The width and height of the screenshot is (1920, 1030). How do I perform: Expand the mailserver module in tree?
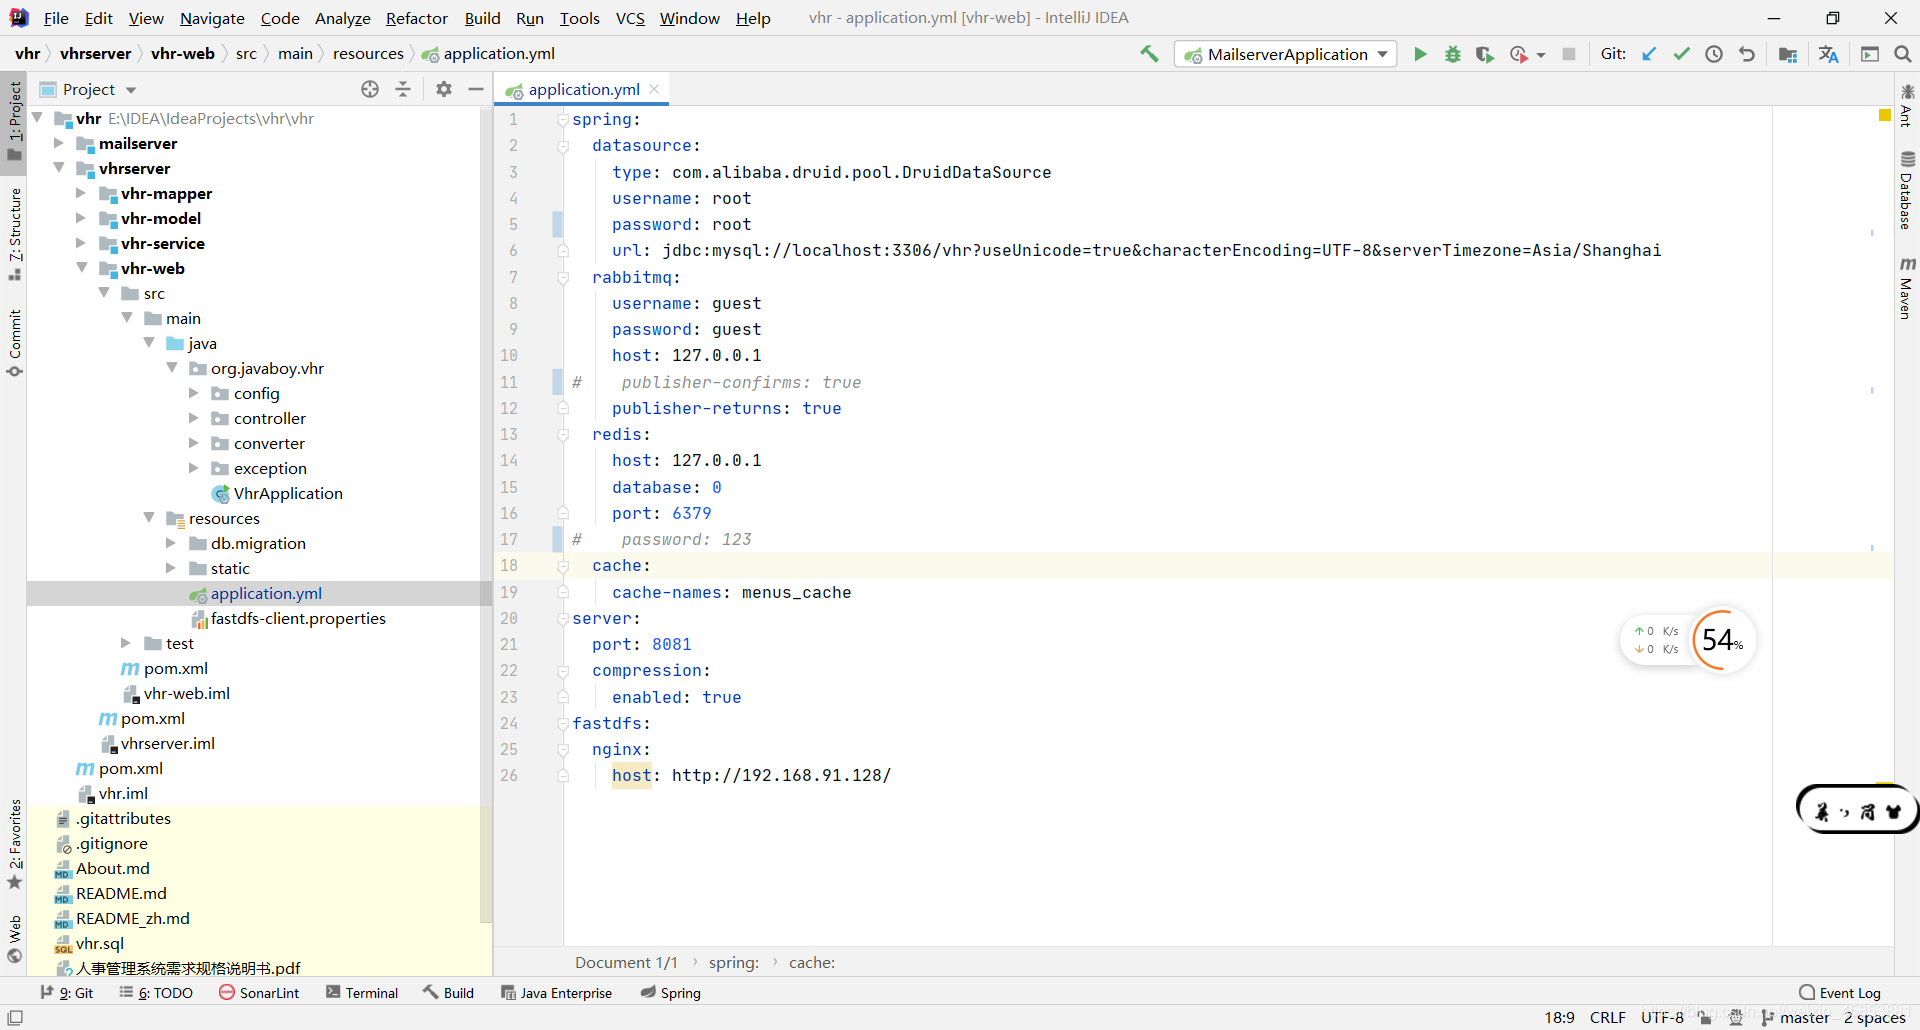[x=59, y=143]
